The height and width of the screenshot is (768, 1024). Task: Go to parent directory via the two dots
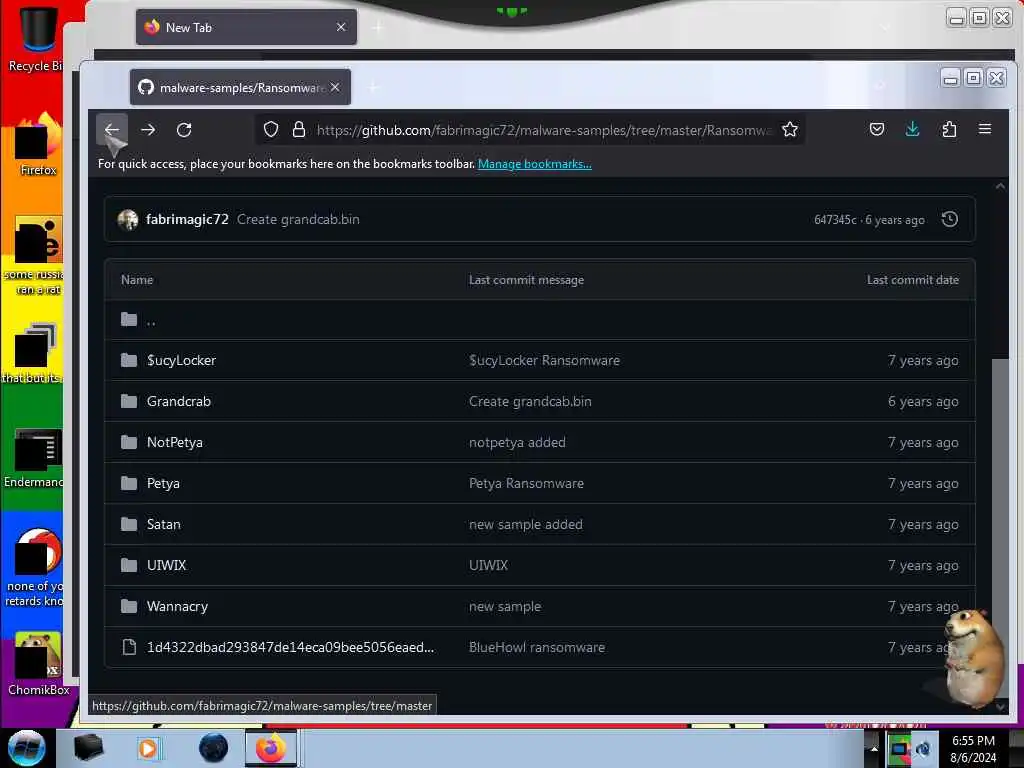(151, 320)
